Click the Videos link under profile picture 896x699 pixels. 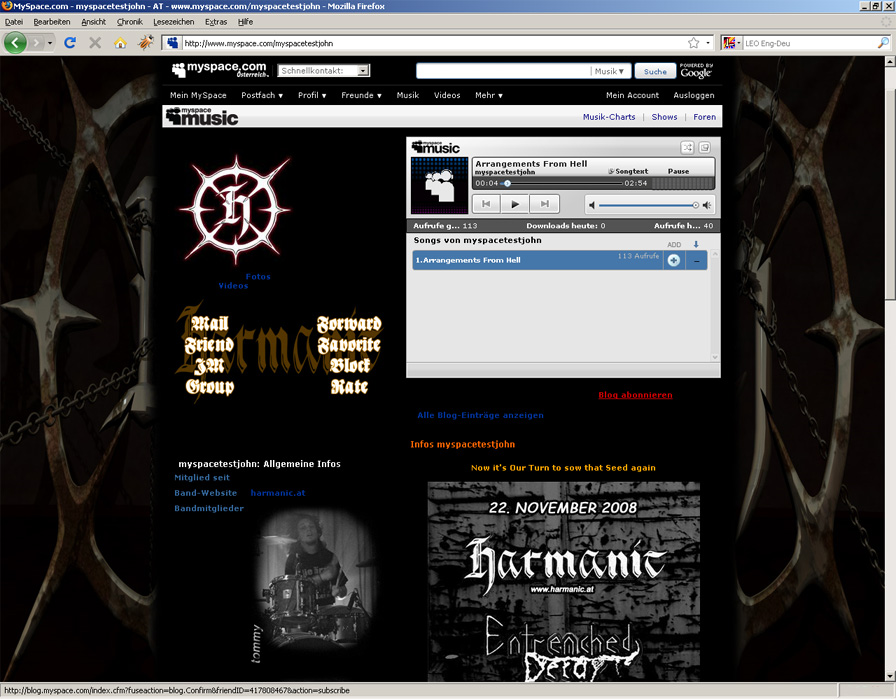233,286
